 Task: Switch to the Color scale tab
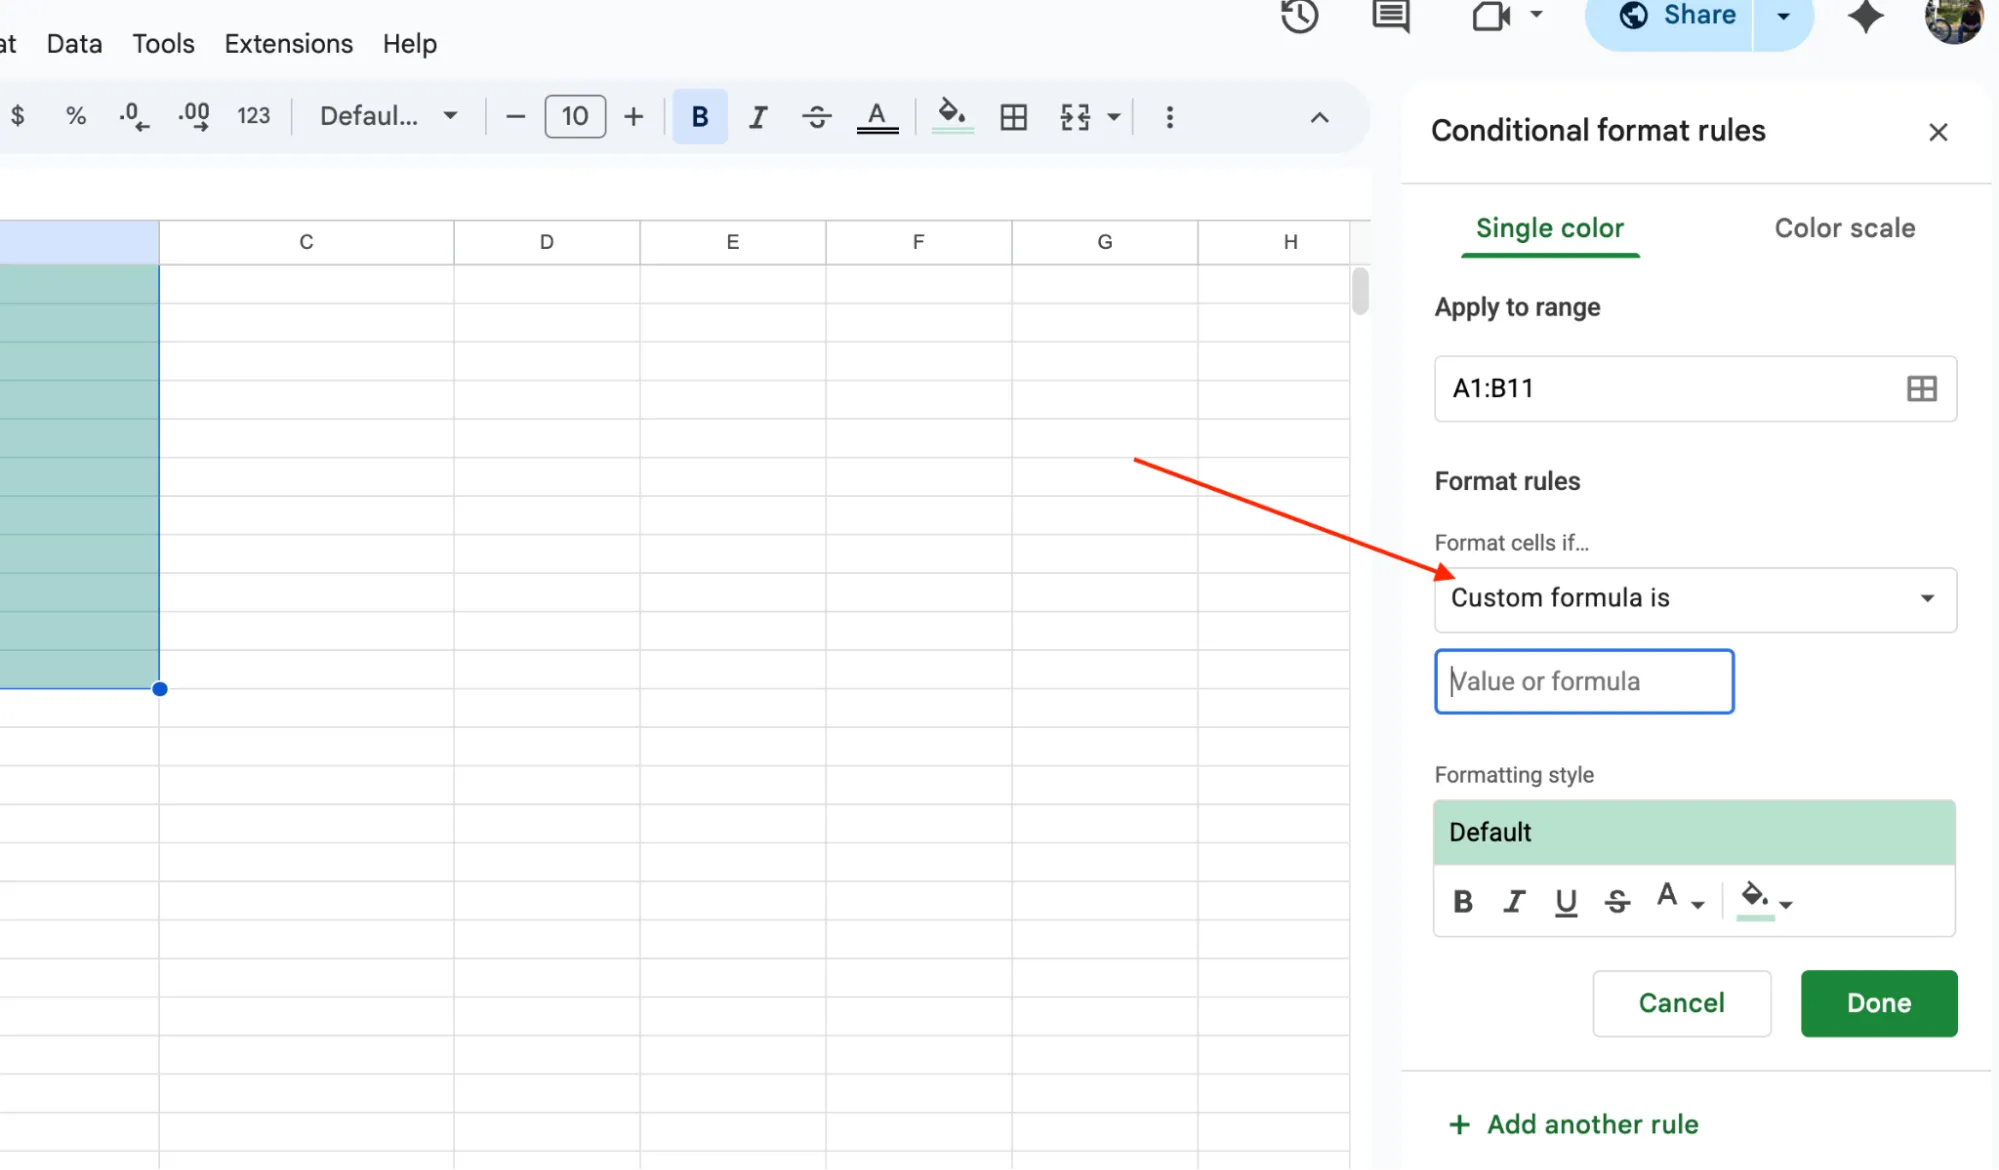click(1843, 228)
